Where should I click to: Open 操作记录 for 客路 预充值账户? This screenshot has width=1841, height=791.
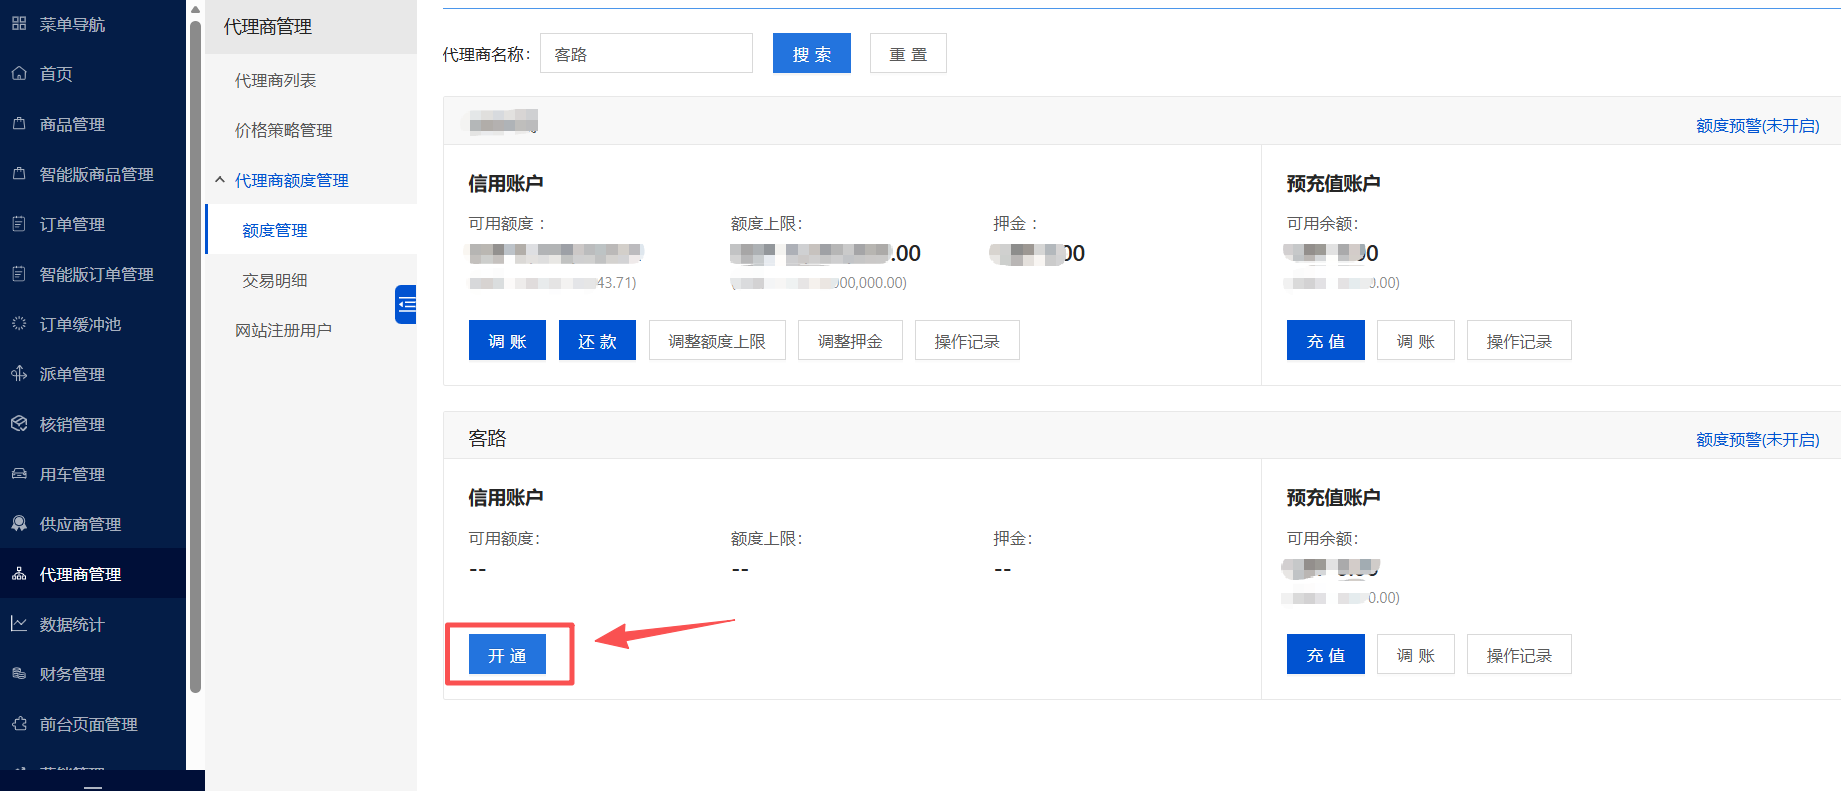[x=1519, y=654]
